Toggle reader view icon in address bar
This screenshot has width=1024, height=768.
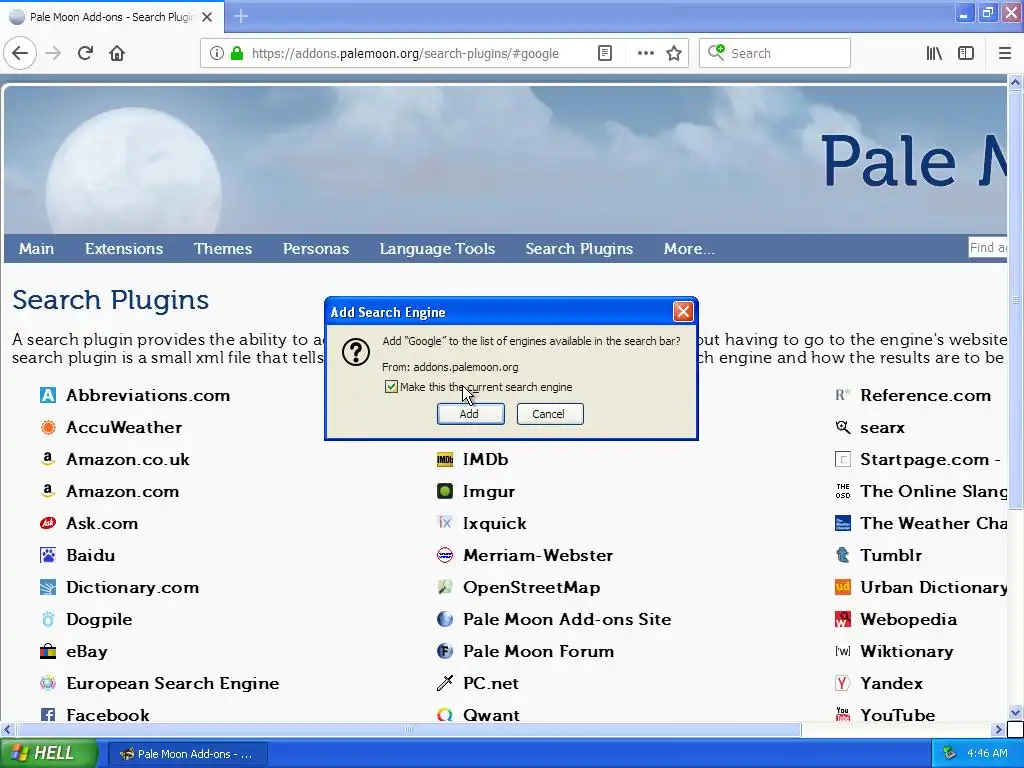(x=605, y=53)
